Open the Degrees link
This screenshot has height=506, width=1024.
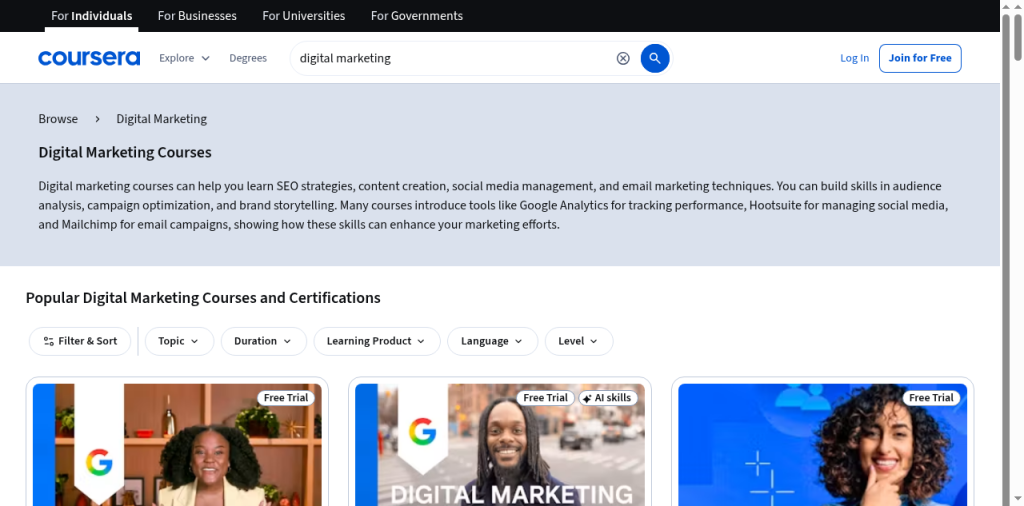(248, 58)
